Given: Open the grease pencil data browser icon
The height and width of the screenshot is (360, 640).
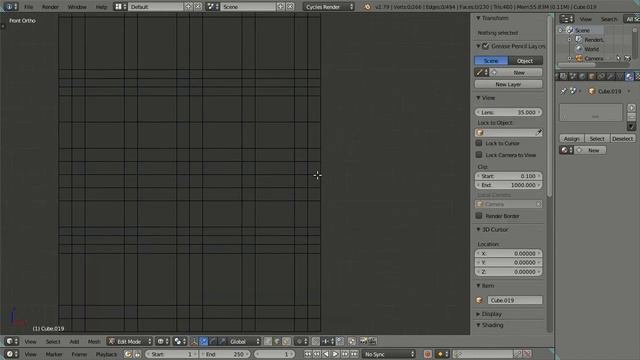Looking at the screenshot, I should [482, 72].
